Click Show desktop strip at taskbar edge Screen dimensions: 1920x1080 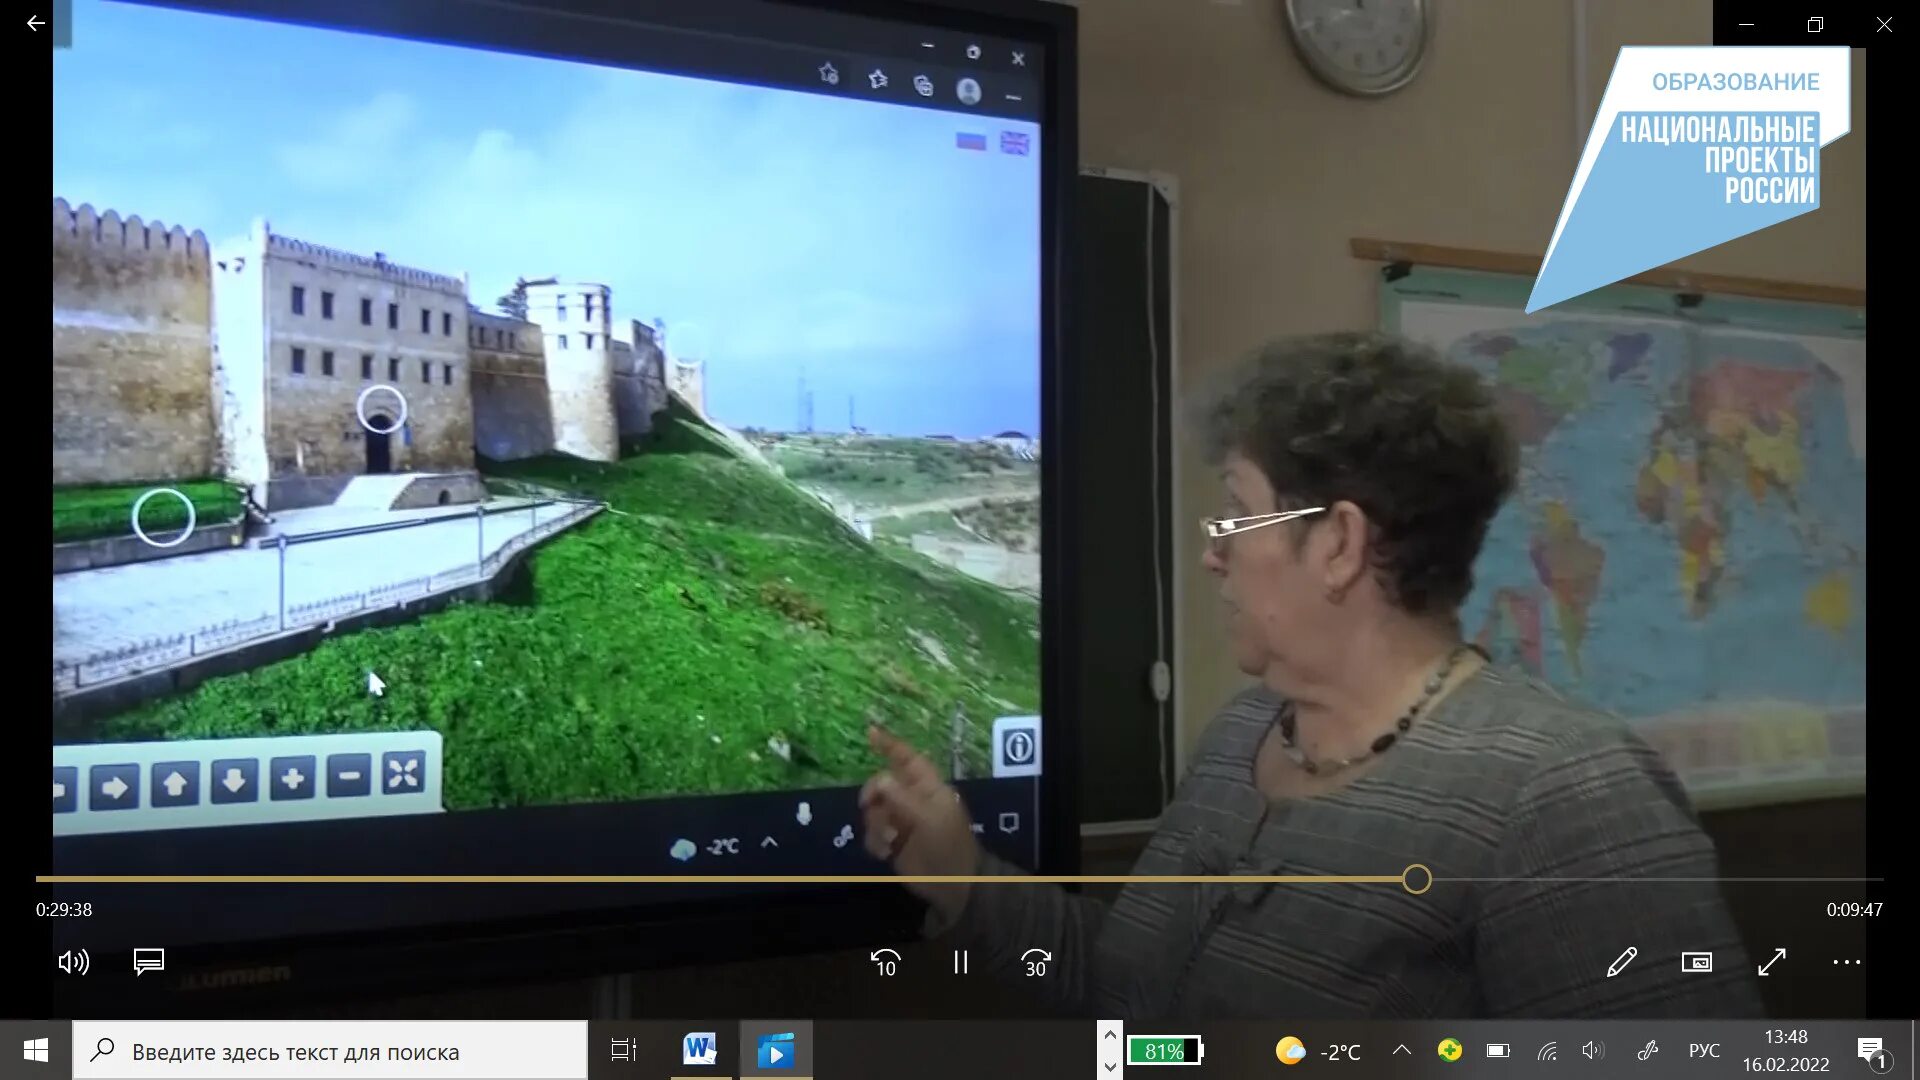click(1915, 1050)
